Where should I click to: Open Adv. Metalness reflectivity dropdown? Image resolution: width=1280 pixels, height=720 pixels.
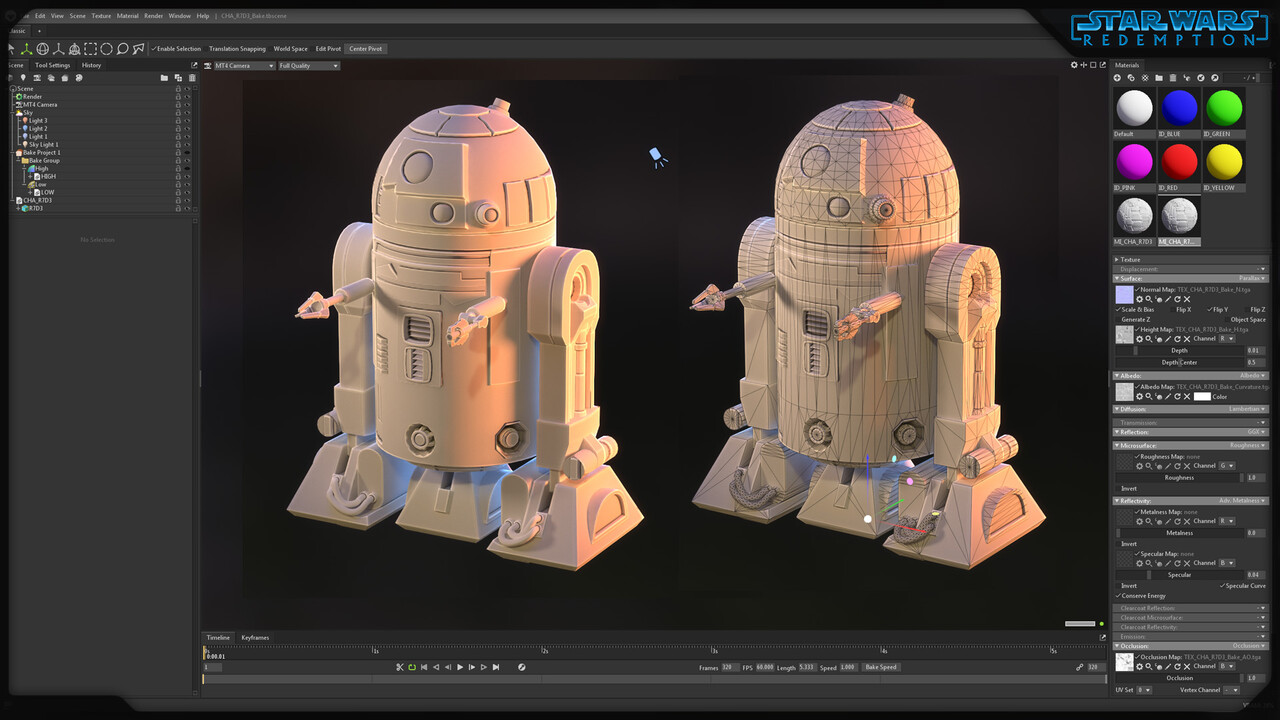click(x=1242, y=501)
